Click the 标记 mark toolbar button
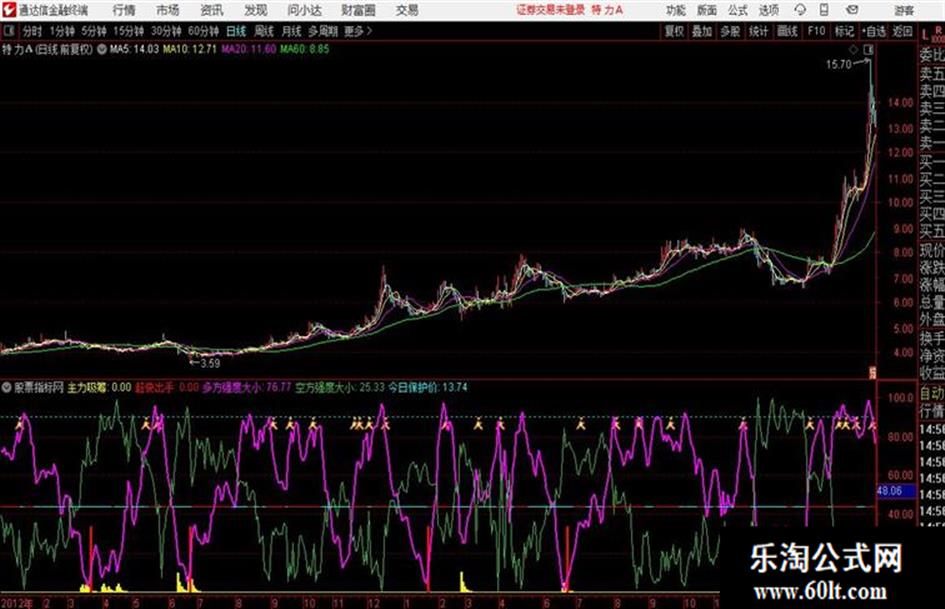Viewport: 945px width, 609px height. point(844,31)
